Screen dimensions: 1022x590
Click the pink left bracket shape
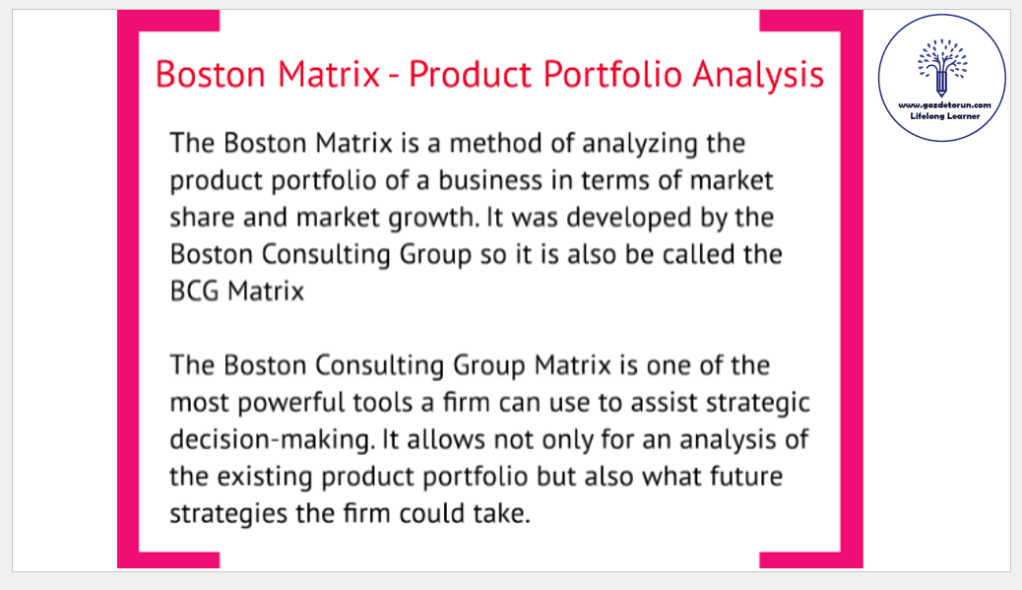(128, 290)
